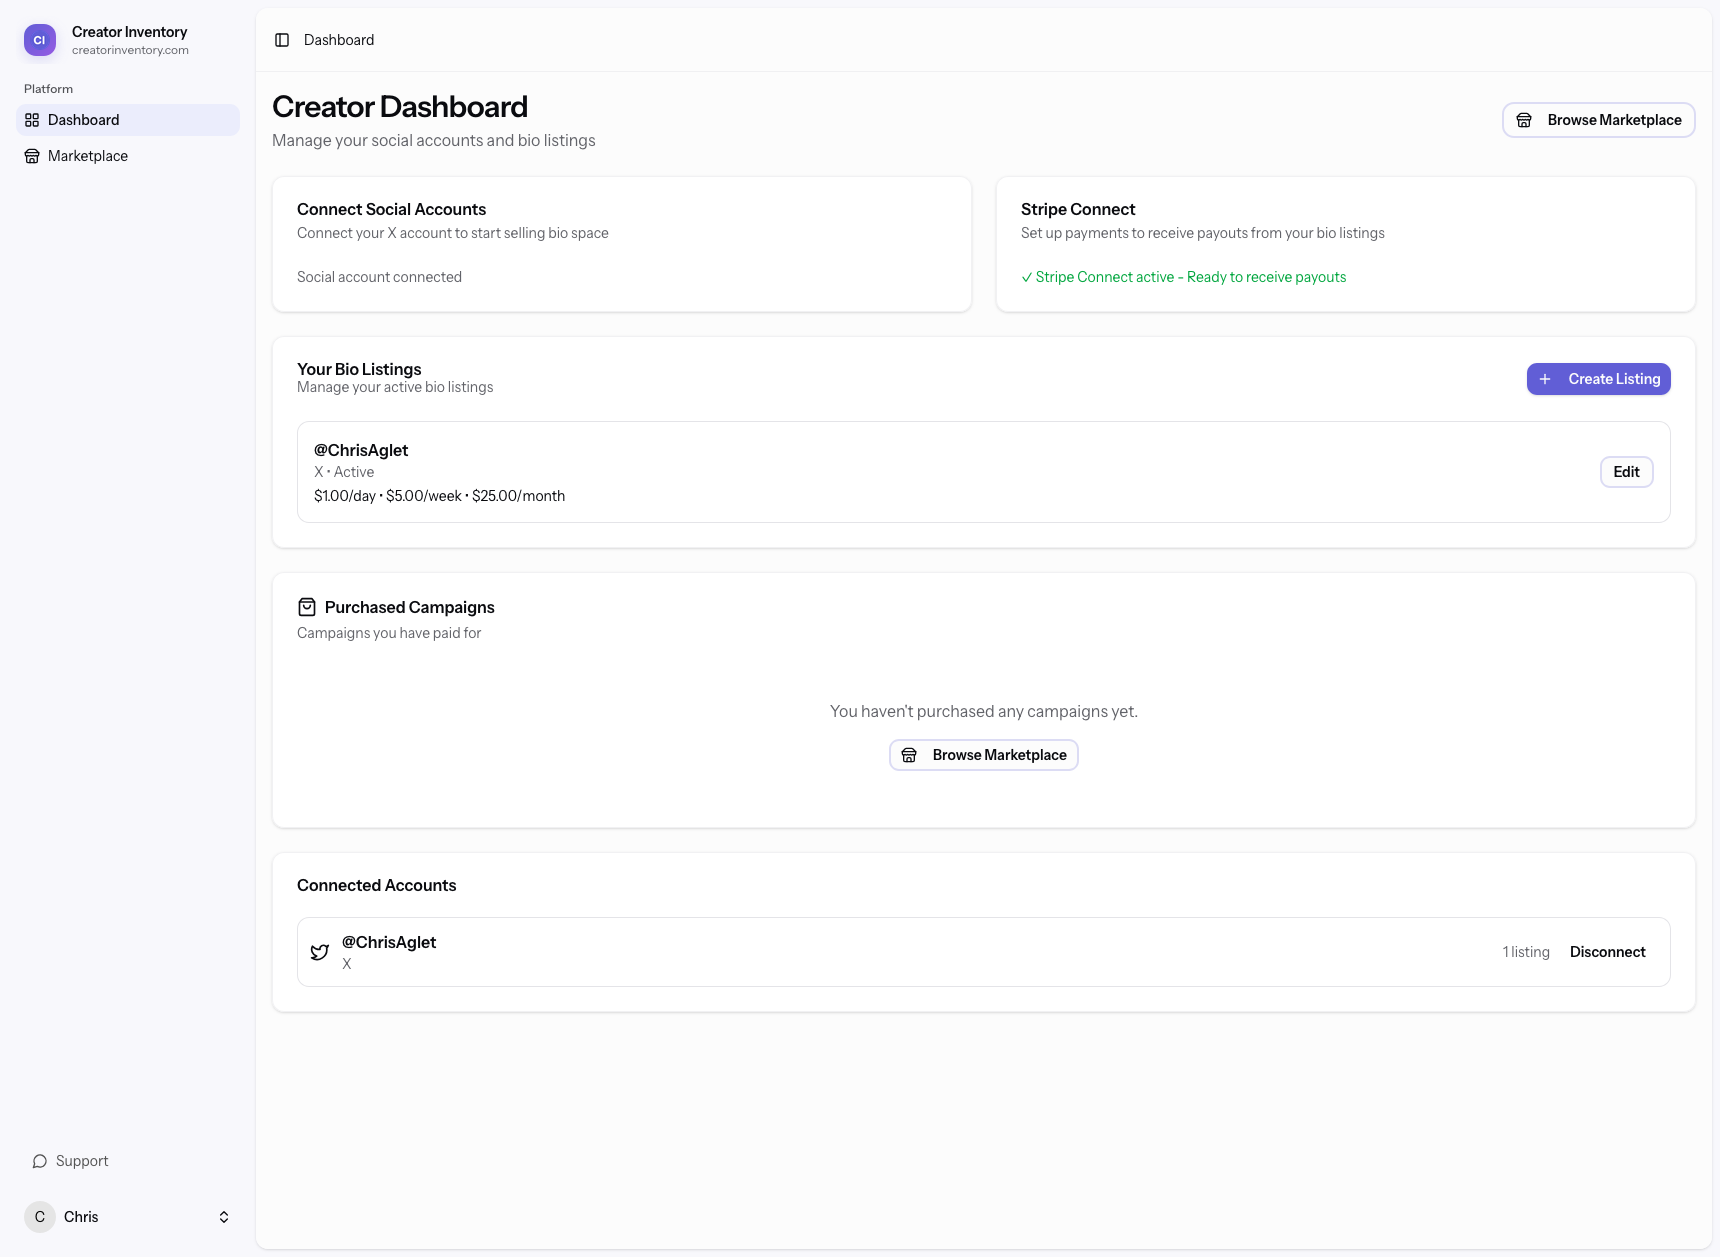
Task: Select the Dashboard grid icon in sidebar
Action: (33, 119)
